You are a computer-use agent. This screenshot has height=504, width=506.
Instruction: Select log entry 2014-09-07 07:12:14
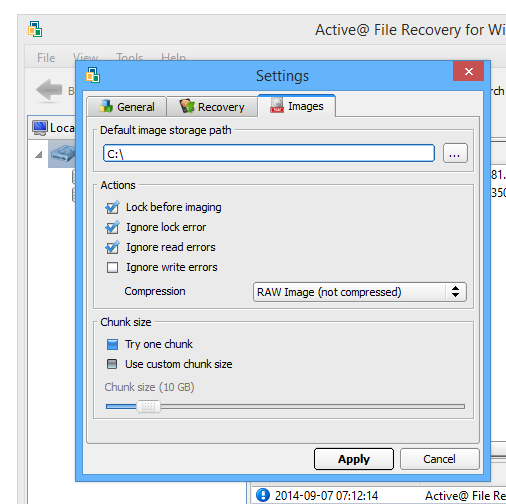326,496
